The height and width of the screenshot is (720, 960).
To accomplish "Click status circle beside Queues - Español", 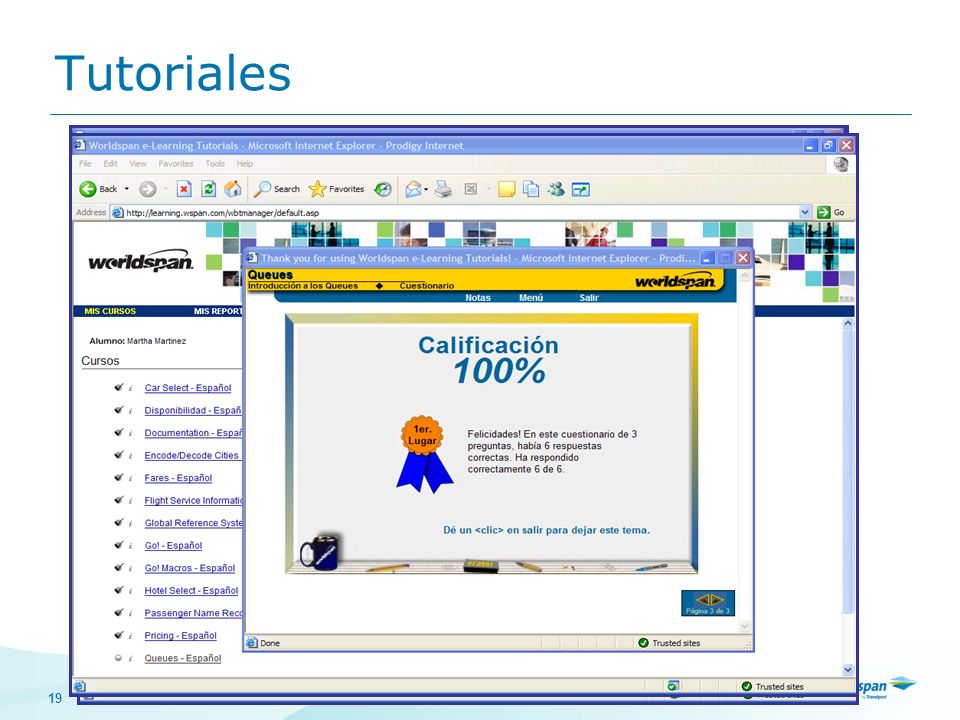I will (x=118, y=658).
